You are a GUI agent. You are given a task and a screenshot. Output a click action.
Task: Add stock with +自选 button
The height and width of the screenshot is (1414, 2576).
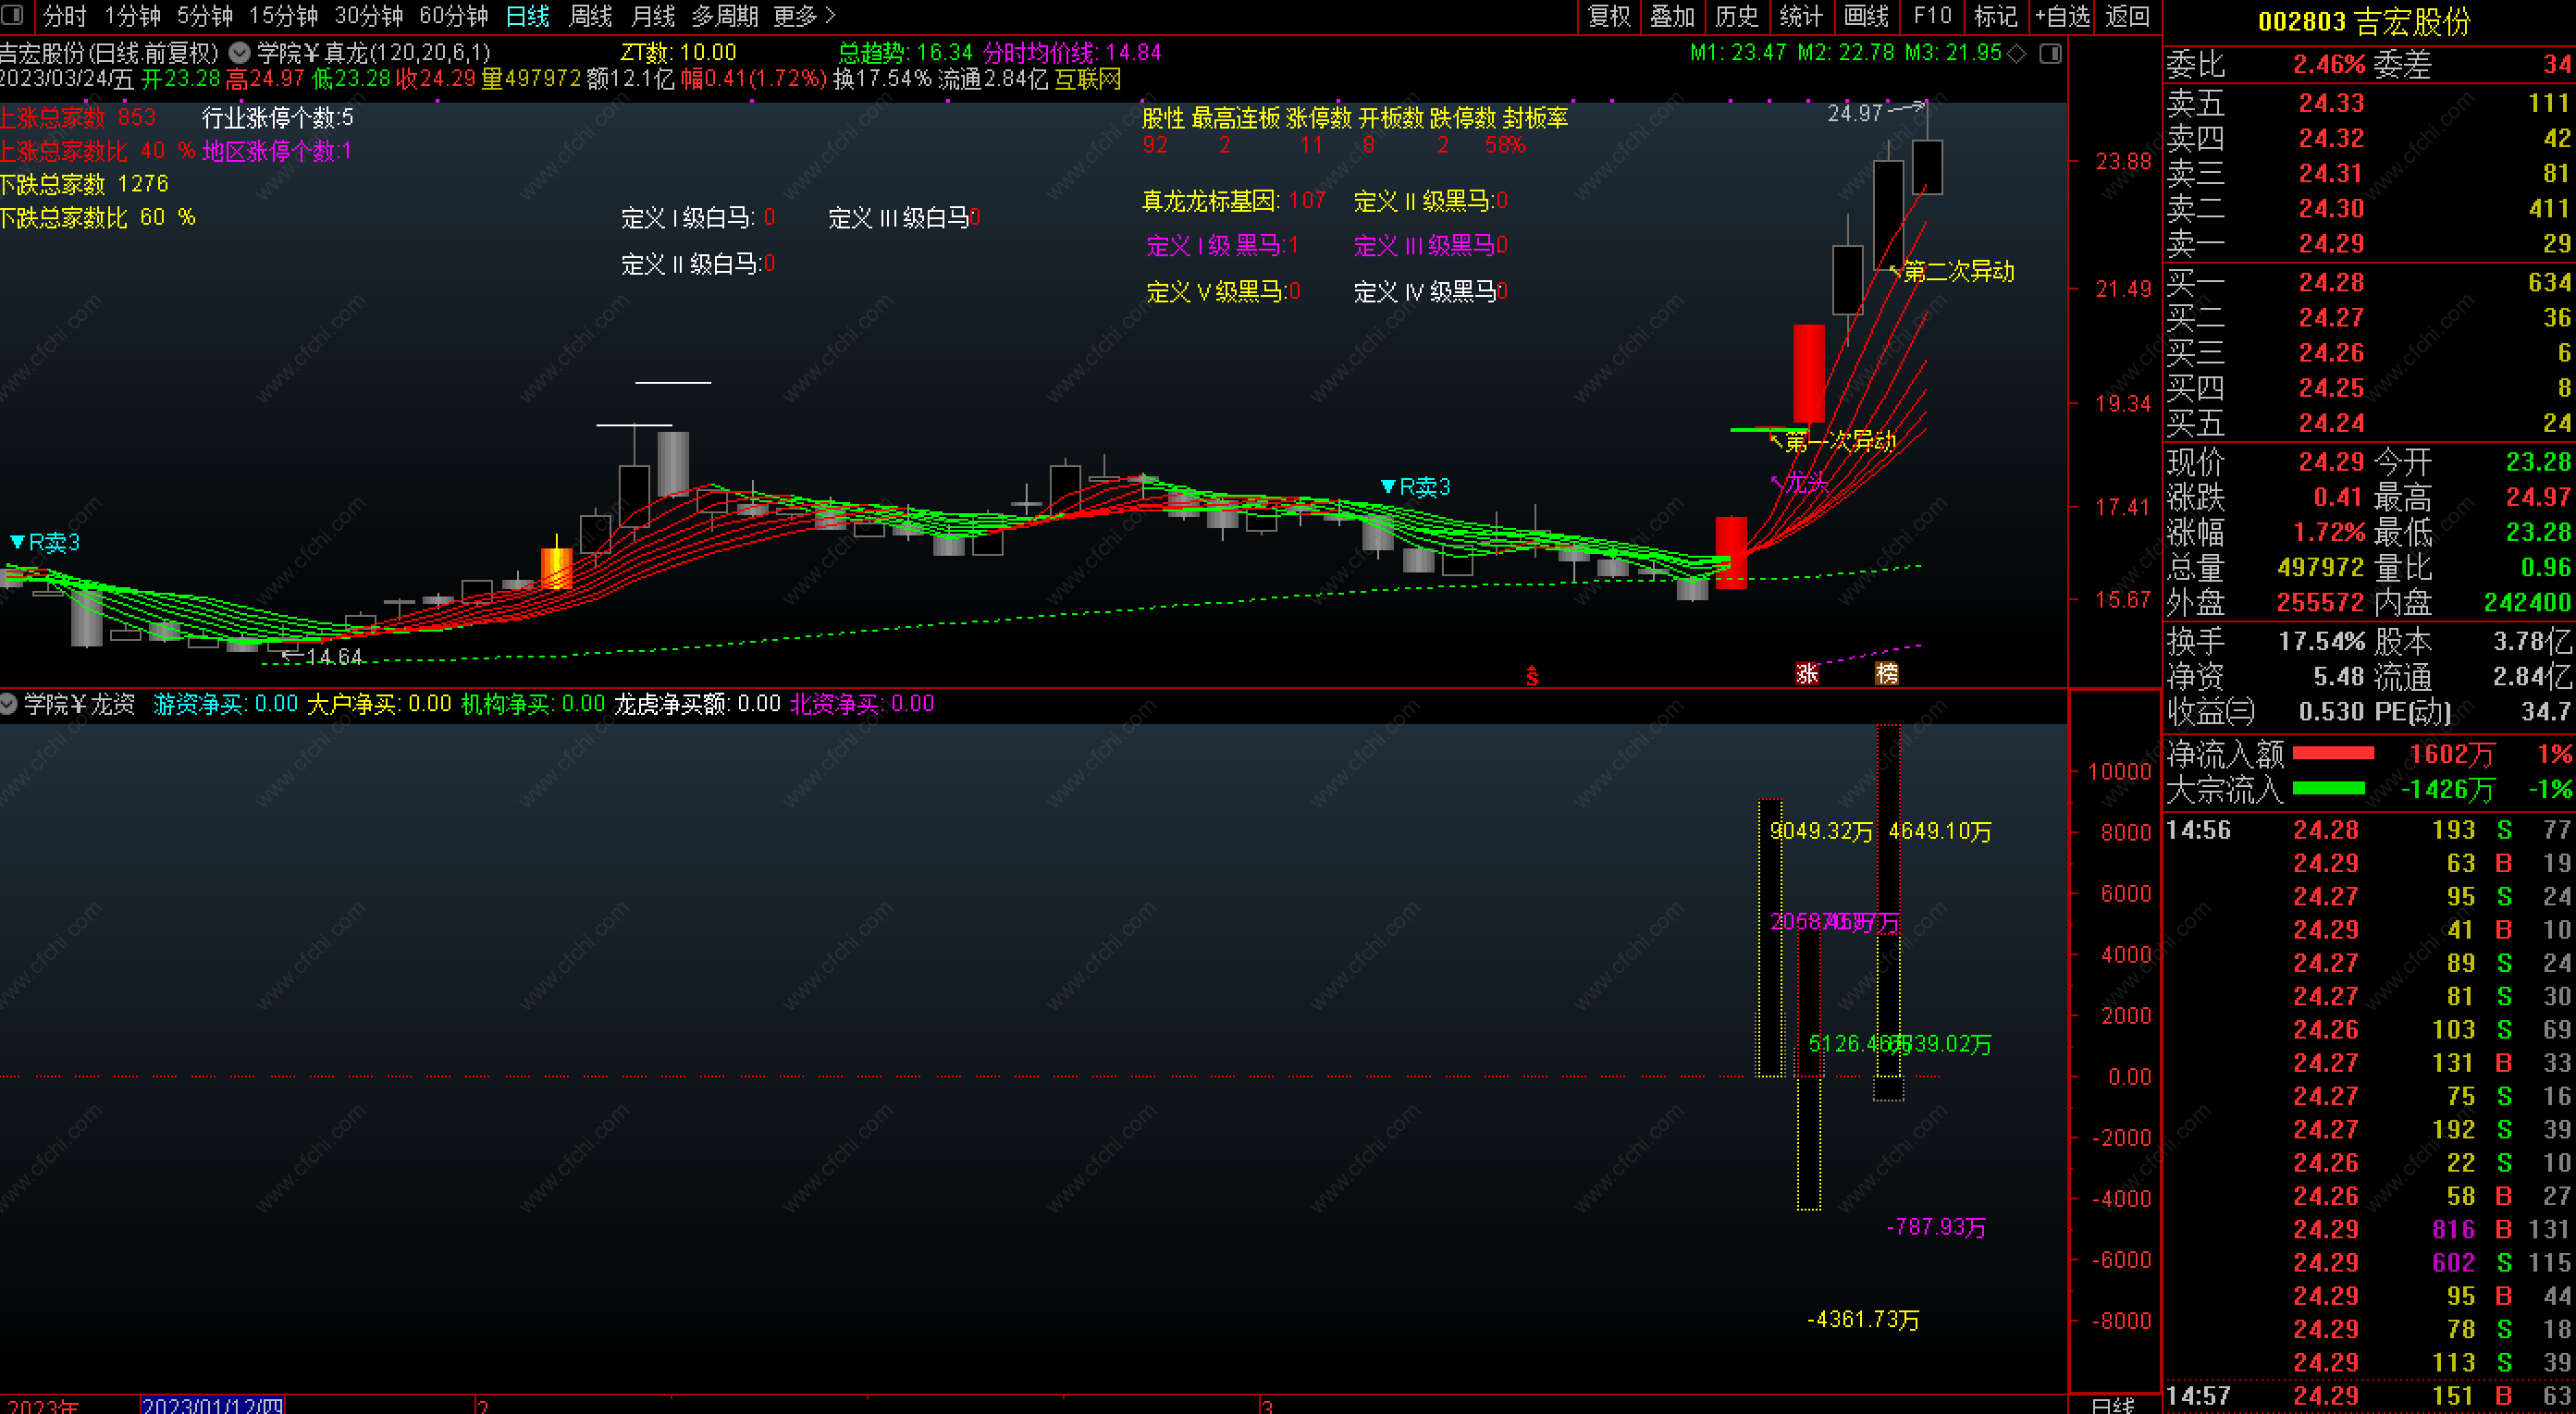click(x=2062, y=16)
